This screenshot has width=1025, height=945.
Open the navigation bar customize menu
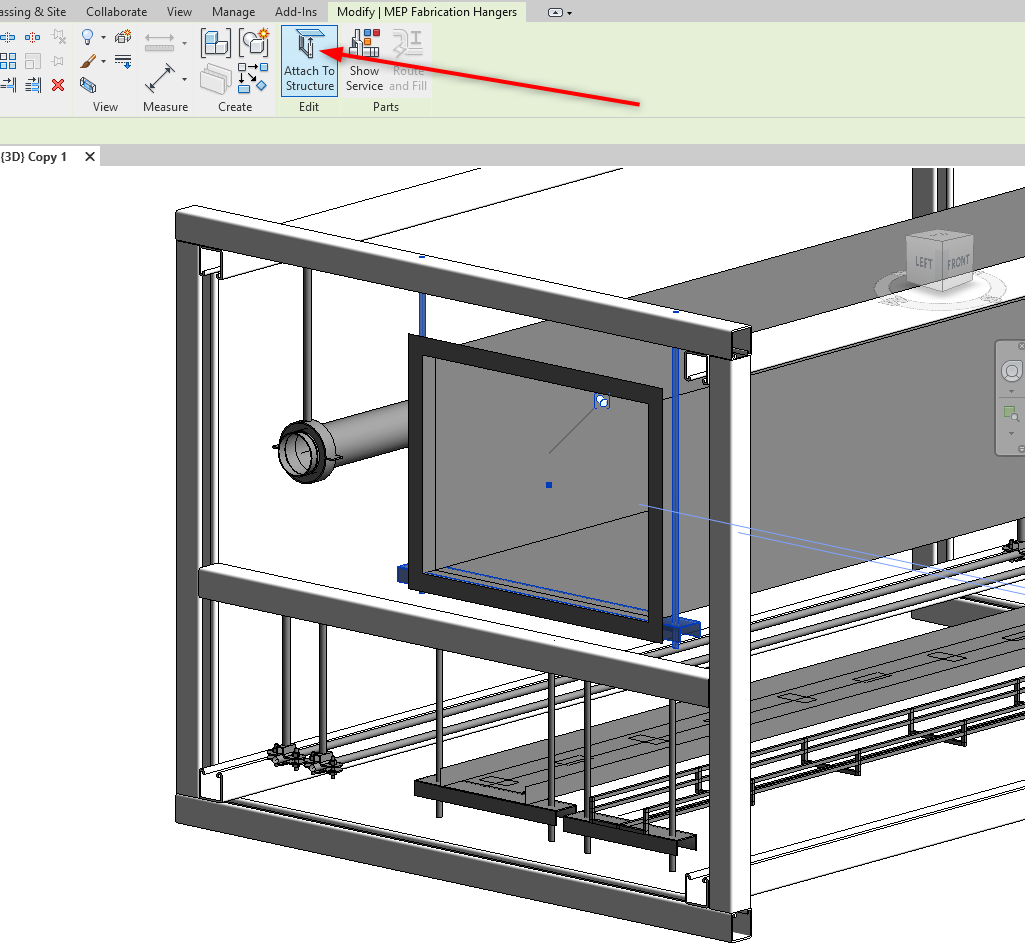[x=1021, y=449]
